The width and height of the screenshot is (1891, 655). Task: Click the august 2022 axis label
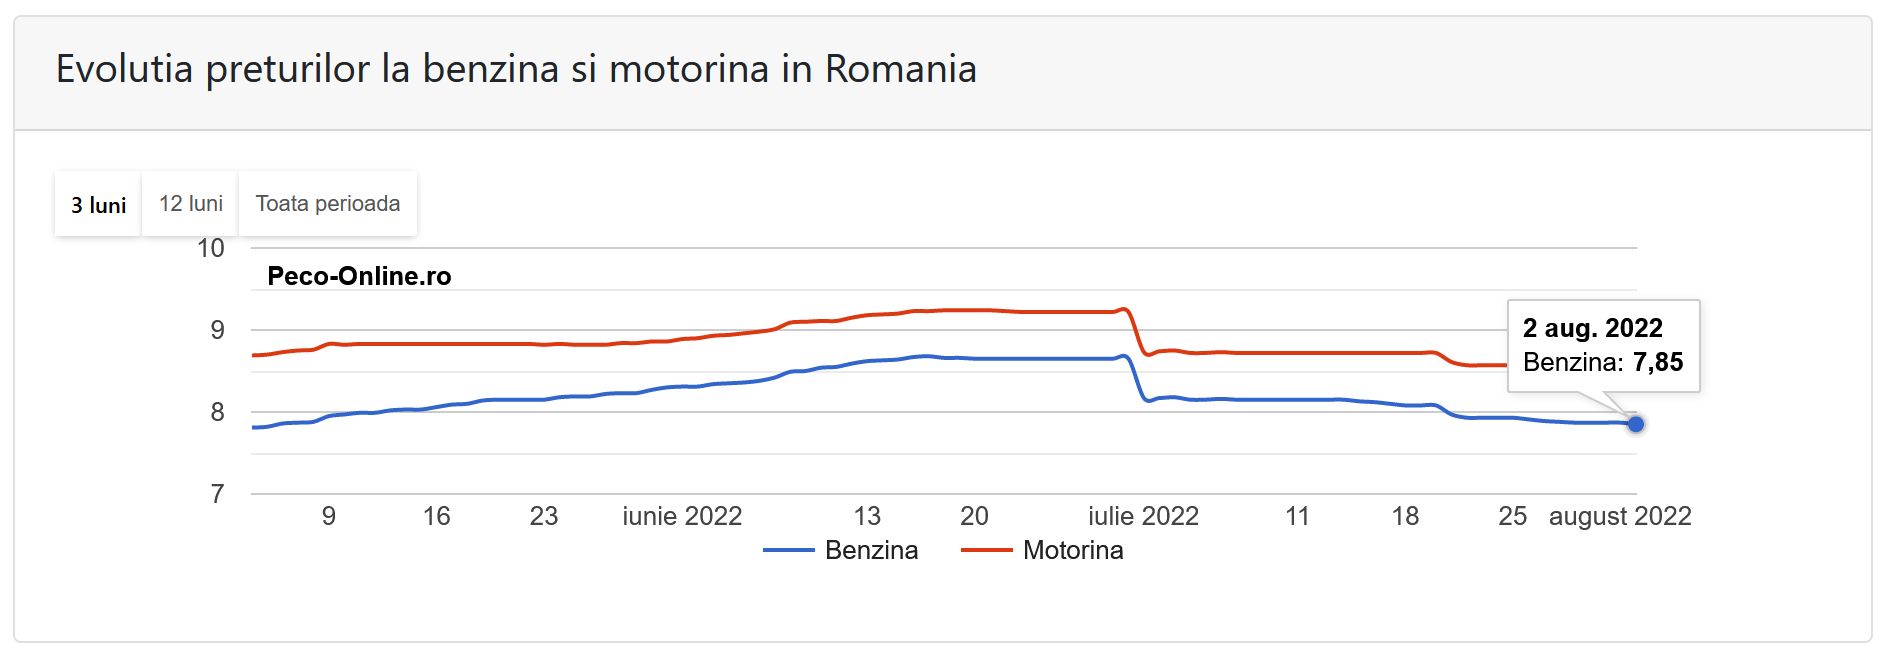pos(1620,516)
